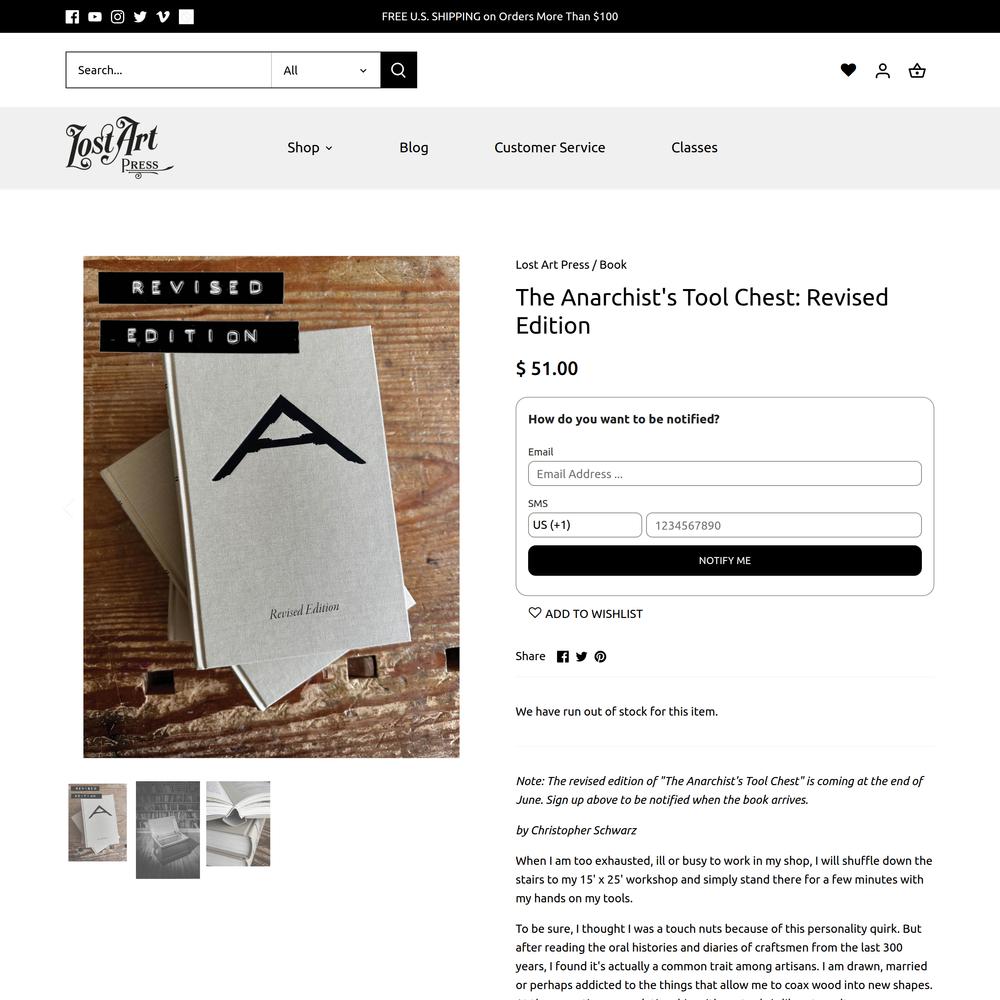Open the Facebook page icon in top bar
The width and height of the screenshot is (1000, 1000).
[x=72, y=17]
